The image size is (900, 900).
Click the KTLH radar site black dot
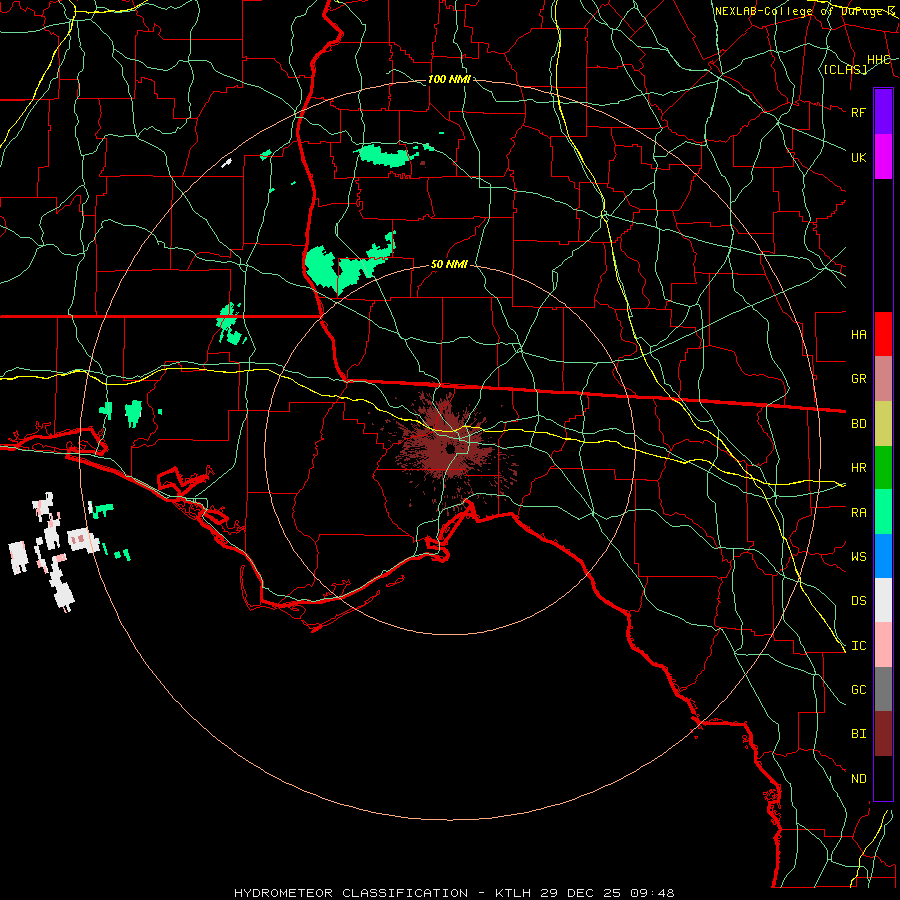pyautogui.click(x=451, y=449)
